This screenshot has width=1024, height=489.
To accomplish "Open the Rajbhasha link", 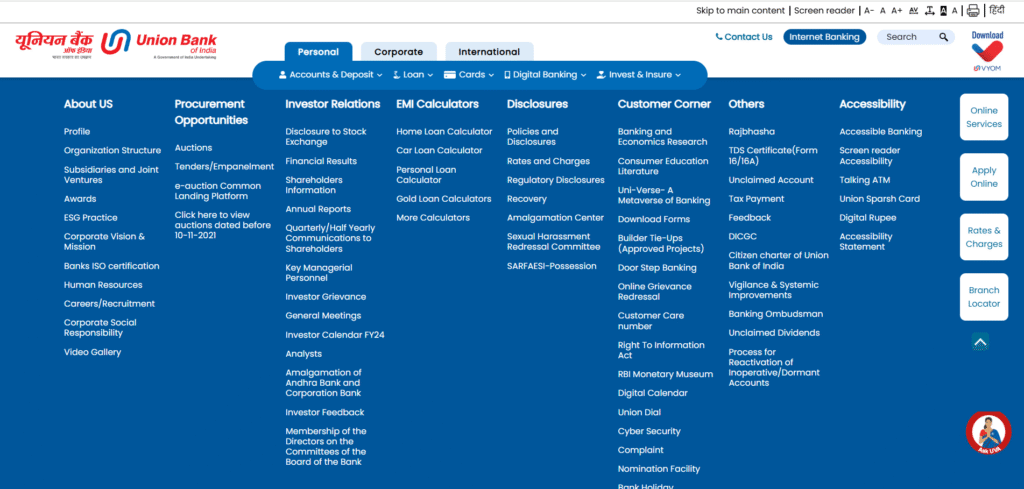I will 752,132.
